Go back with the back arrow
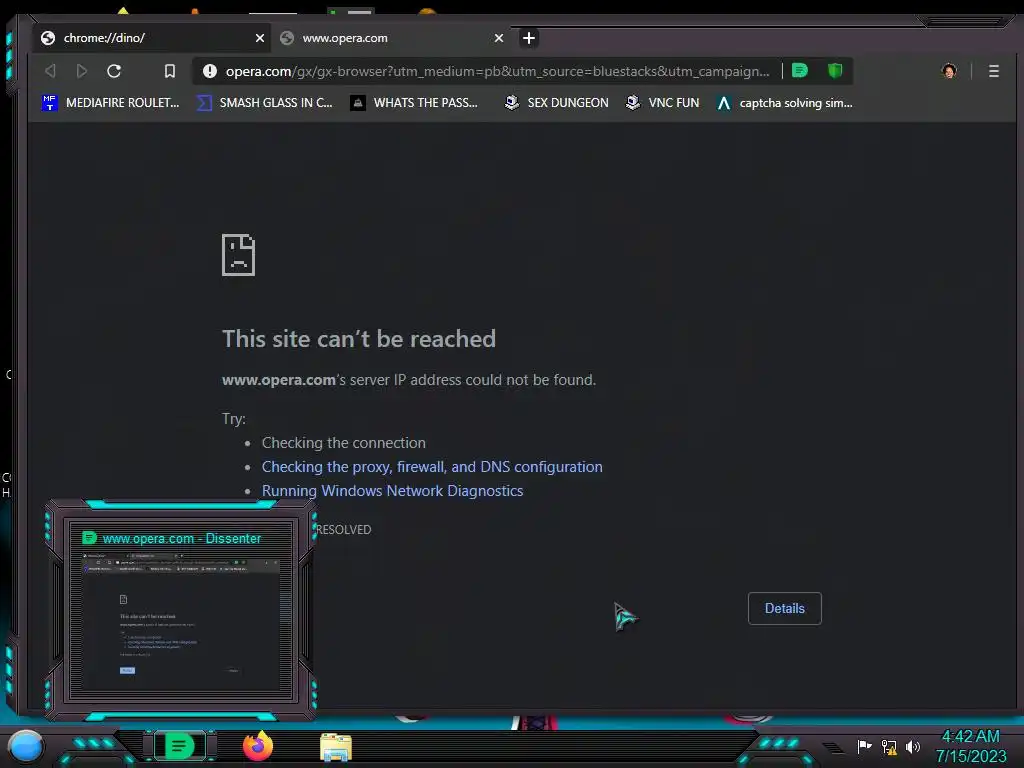This screenshot has height=768, width=1024. point(50,71)
